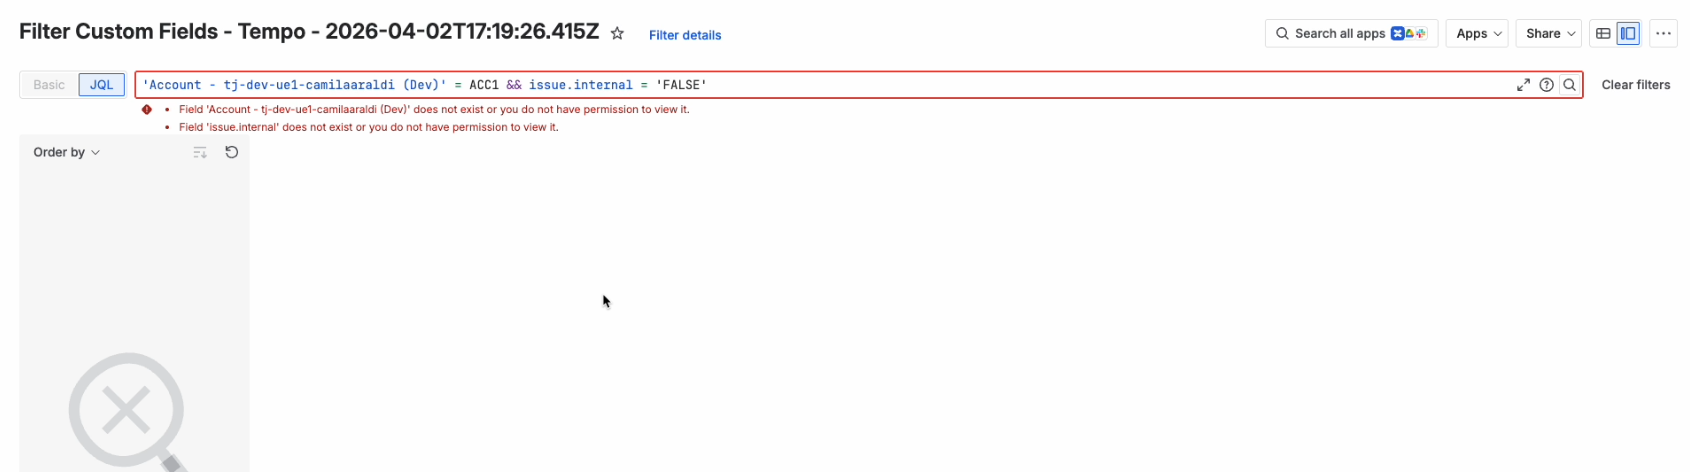This screenshot has height=472, width=1690.
Task: Expand the JQL editor
Action: [1523, 85]
